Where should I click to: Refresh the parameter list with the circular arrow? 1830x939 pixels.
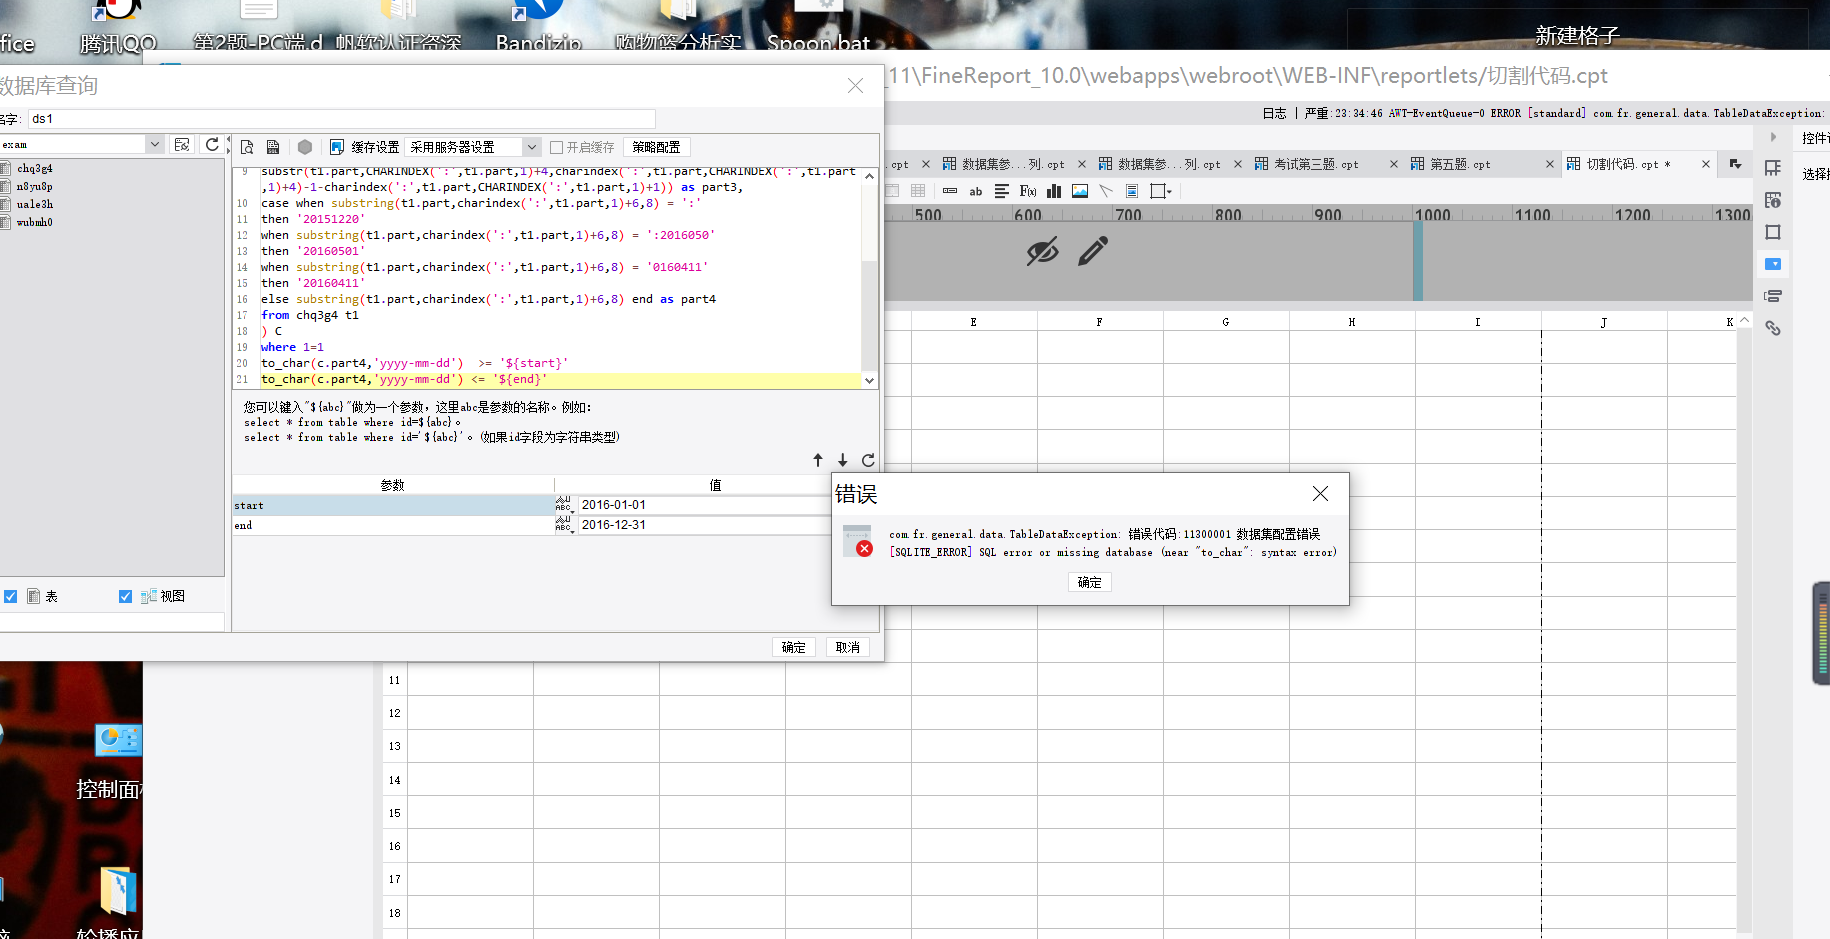click(868, 460)
